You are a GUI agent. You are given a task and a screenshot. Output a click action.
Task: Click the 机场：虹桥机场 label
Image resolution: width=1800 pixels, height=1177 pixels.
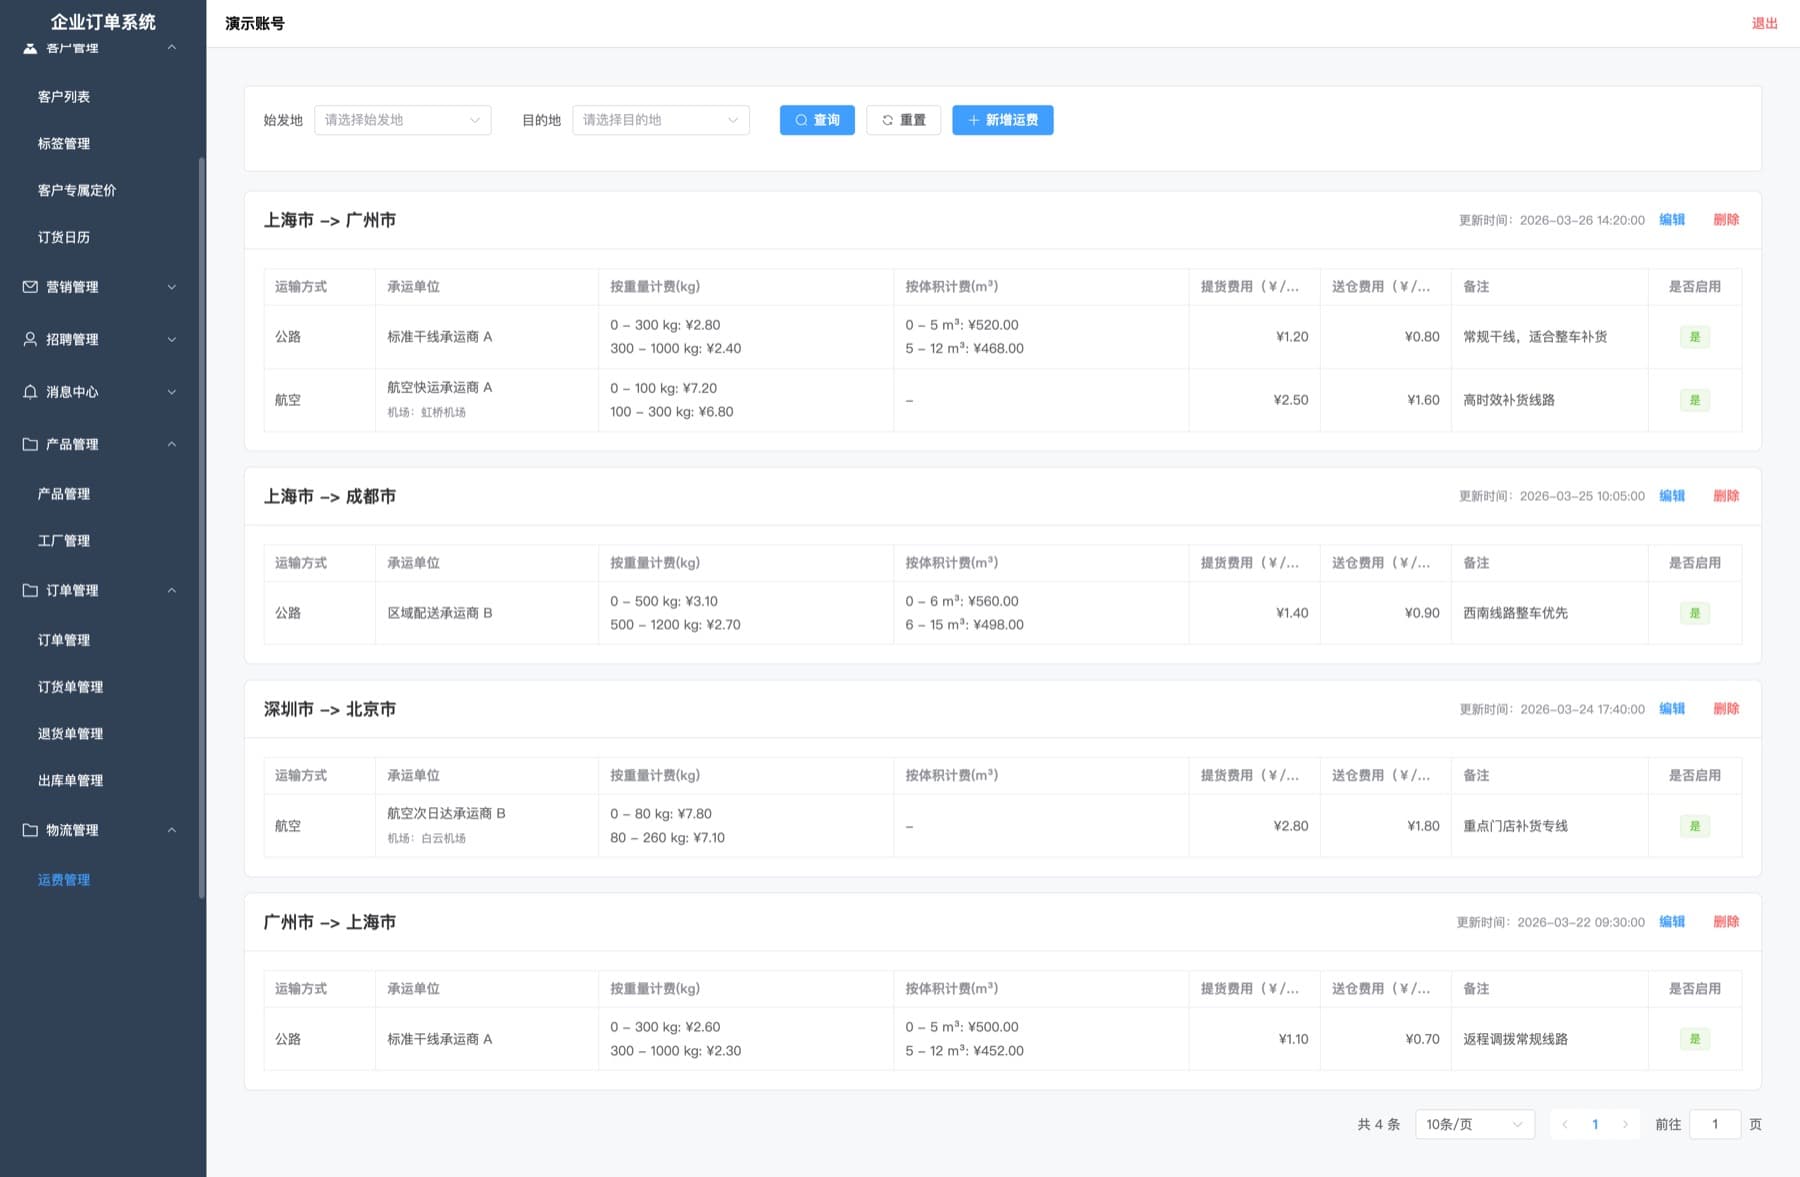click(426, 412)
